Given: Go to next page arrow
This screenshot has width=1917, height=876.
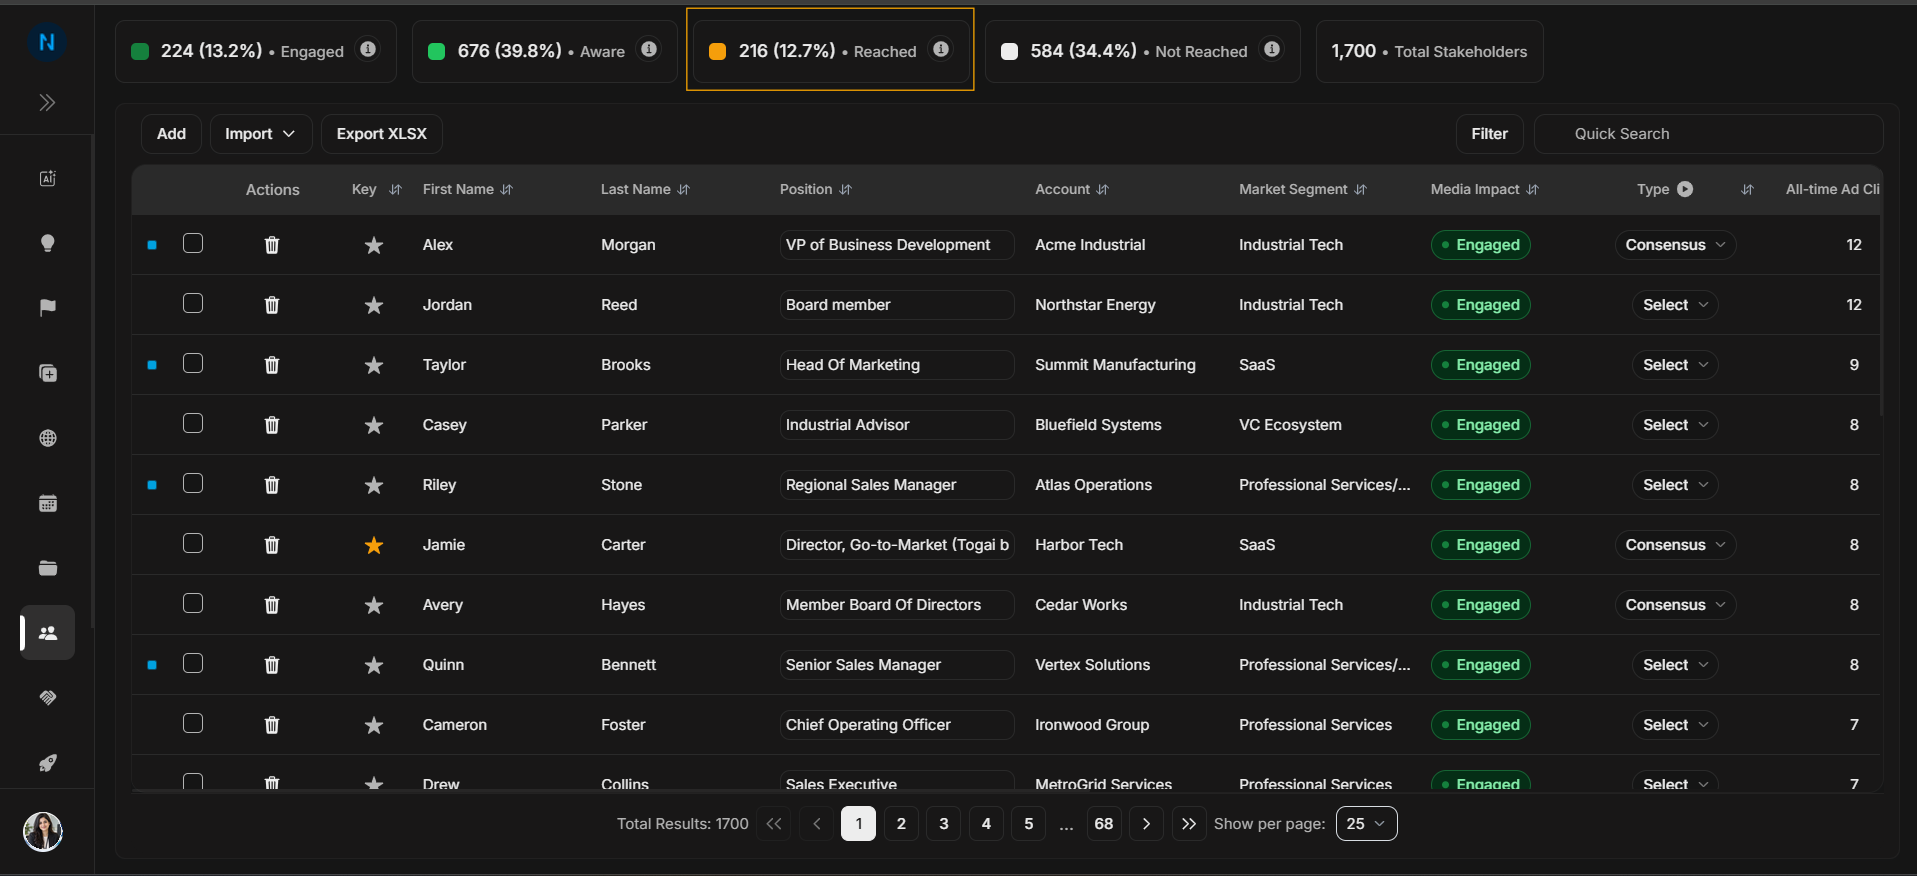Looking at the screenshot, I should [1146, 824].
